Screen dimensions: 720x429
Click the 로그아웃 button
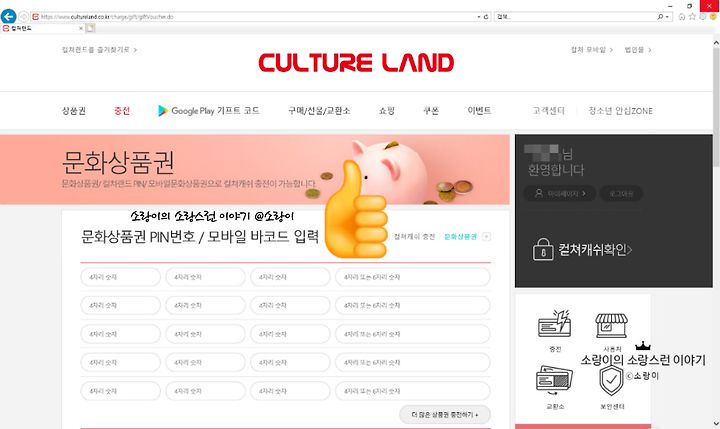[x=621, y=193]
